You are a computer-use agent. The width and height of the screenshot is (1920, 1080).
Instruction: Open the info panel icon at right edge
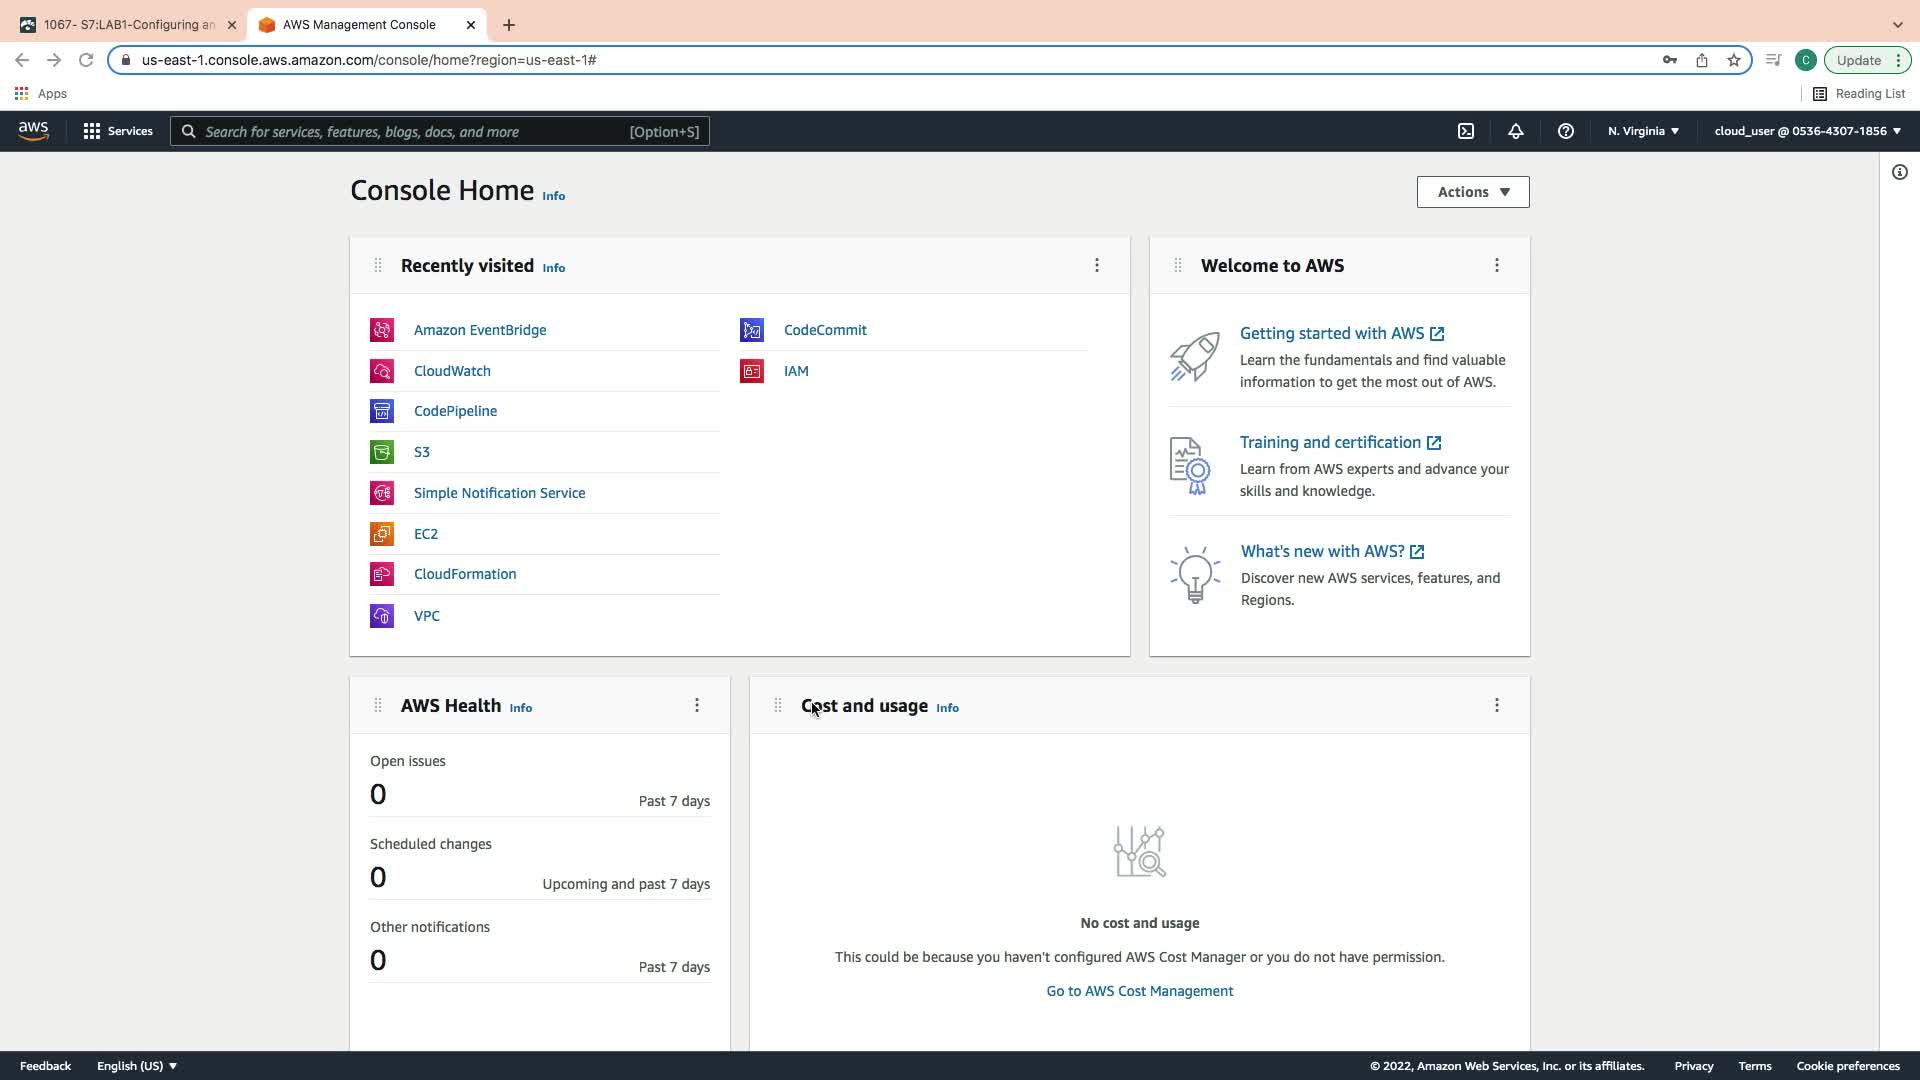click(1900, 172)
